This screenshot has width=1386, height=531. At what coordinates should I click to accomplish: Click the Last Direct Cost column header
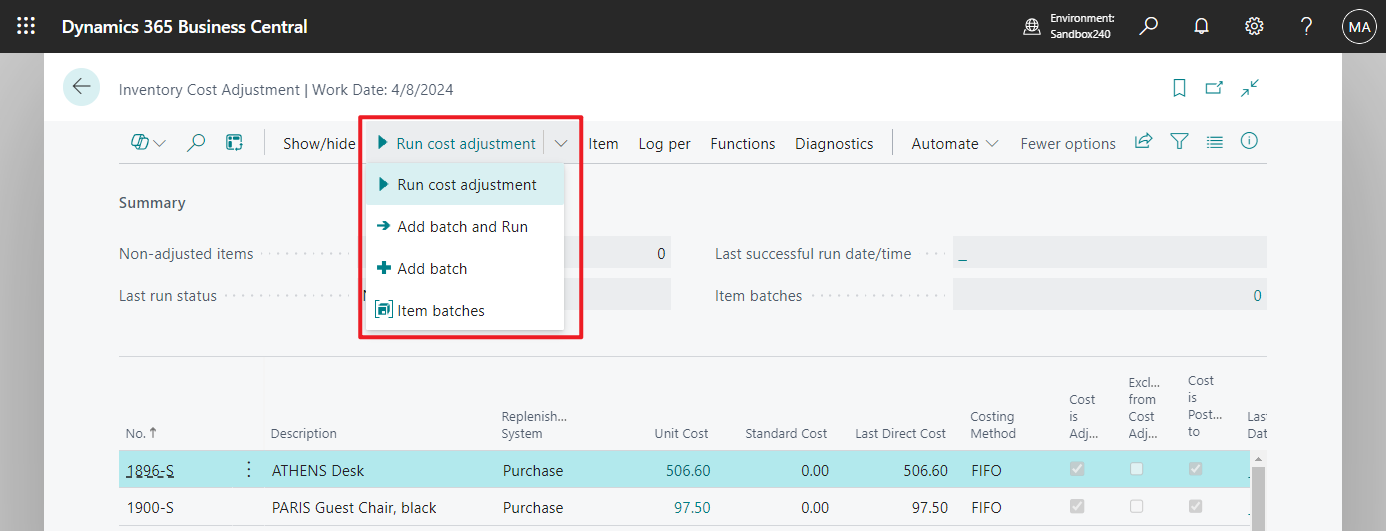(900, 433)
